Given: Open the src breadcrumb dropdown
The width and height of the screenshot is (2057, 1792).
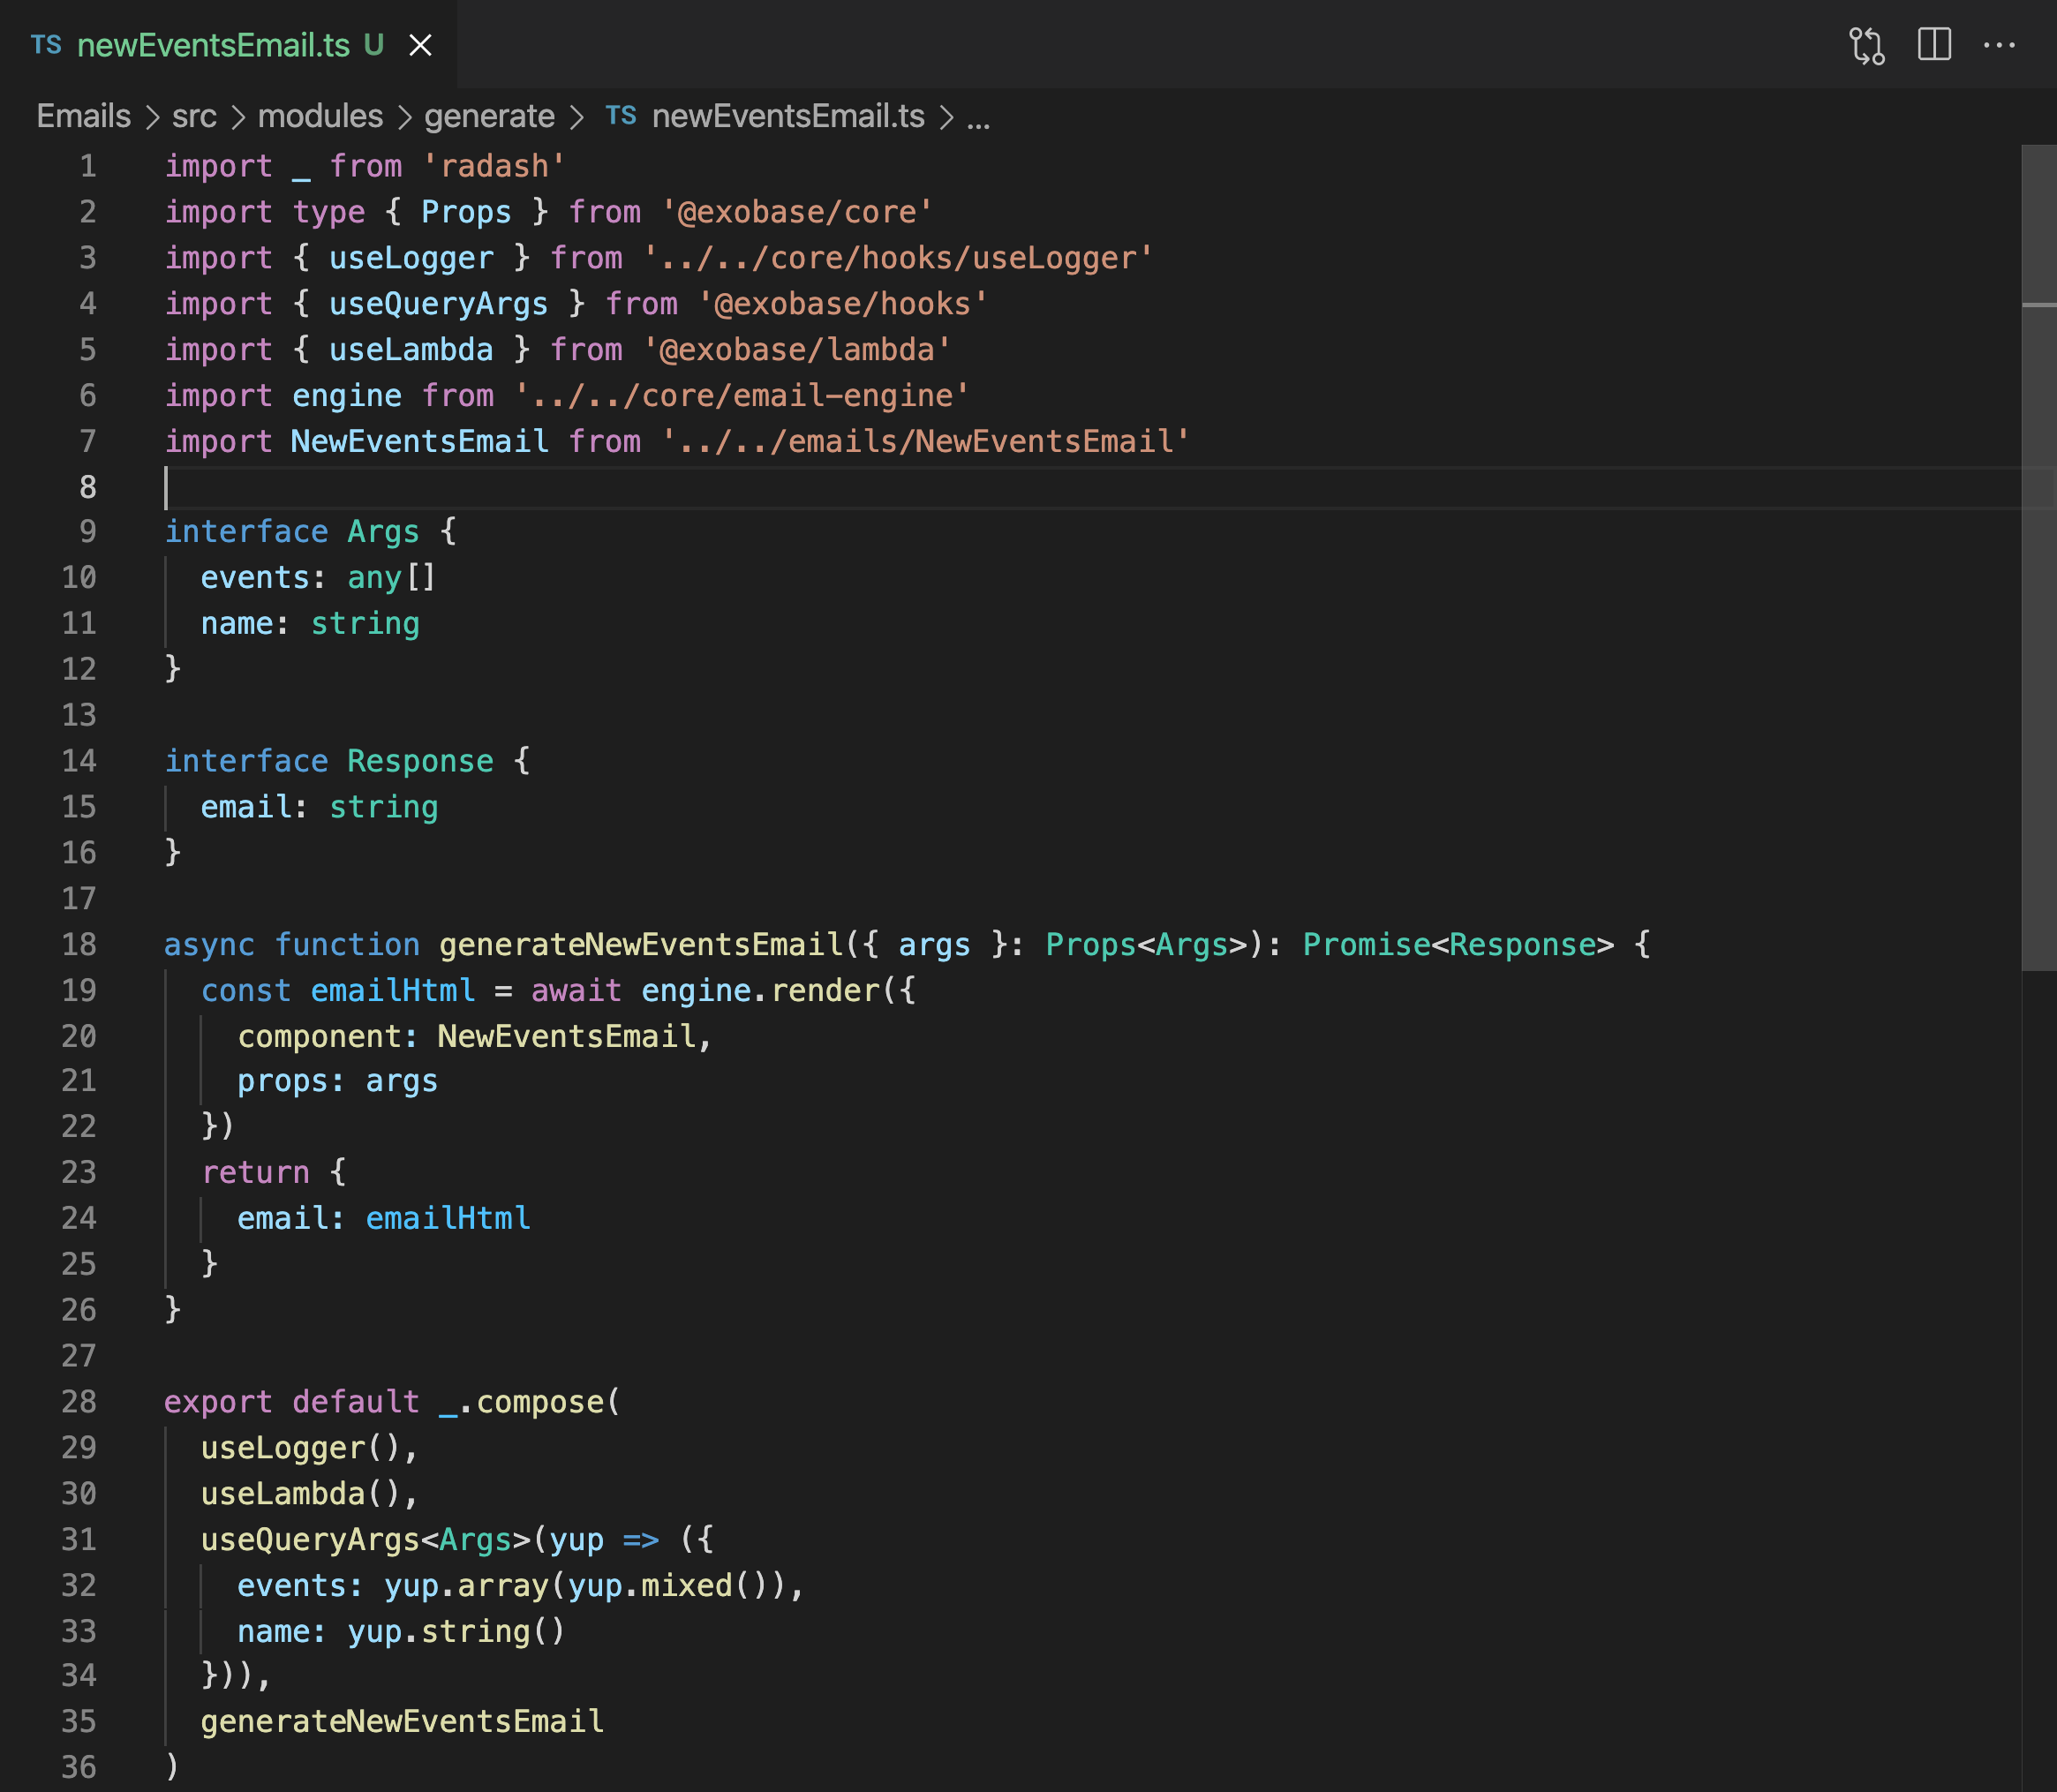Looking at the screenshot, I should point(194,115).
